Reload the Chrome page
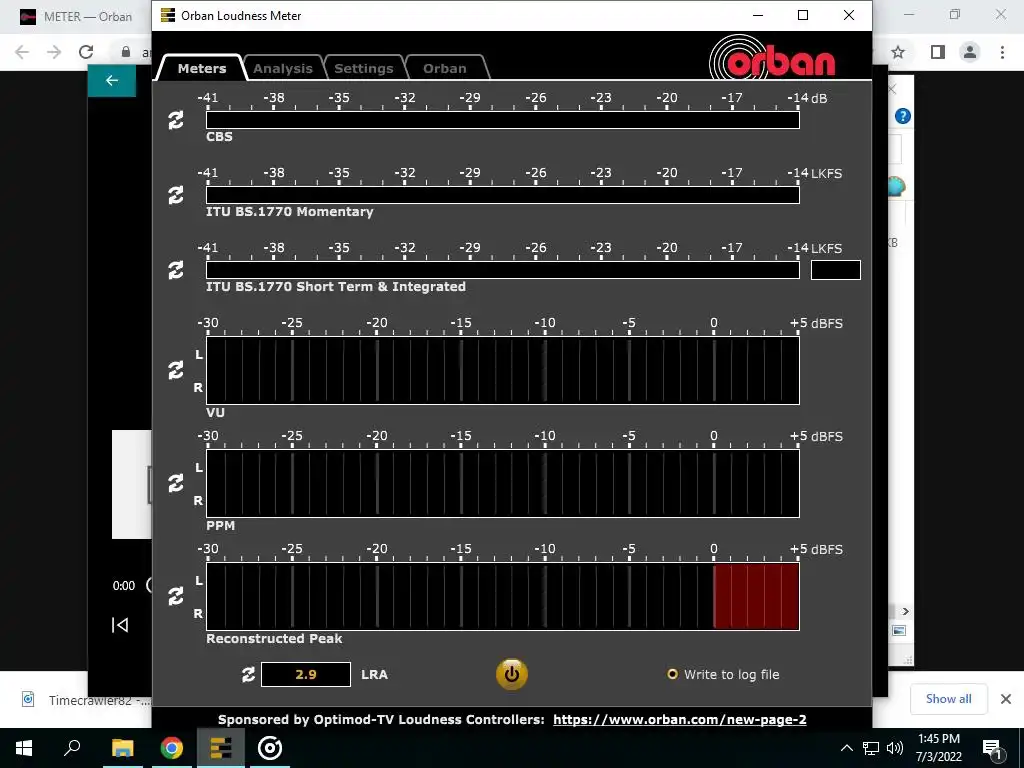This screenshot has height=768, width=1024. click(86, 52)
